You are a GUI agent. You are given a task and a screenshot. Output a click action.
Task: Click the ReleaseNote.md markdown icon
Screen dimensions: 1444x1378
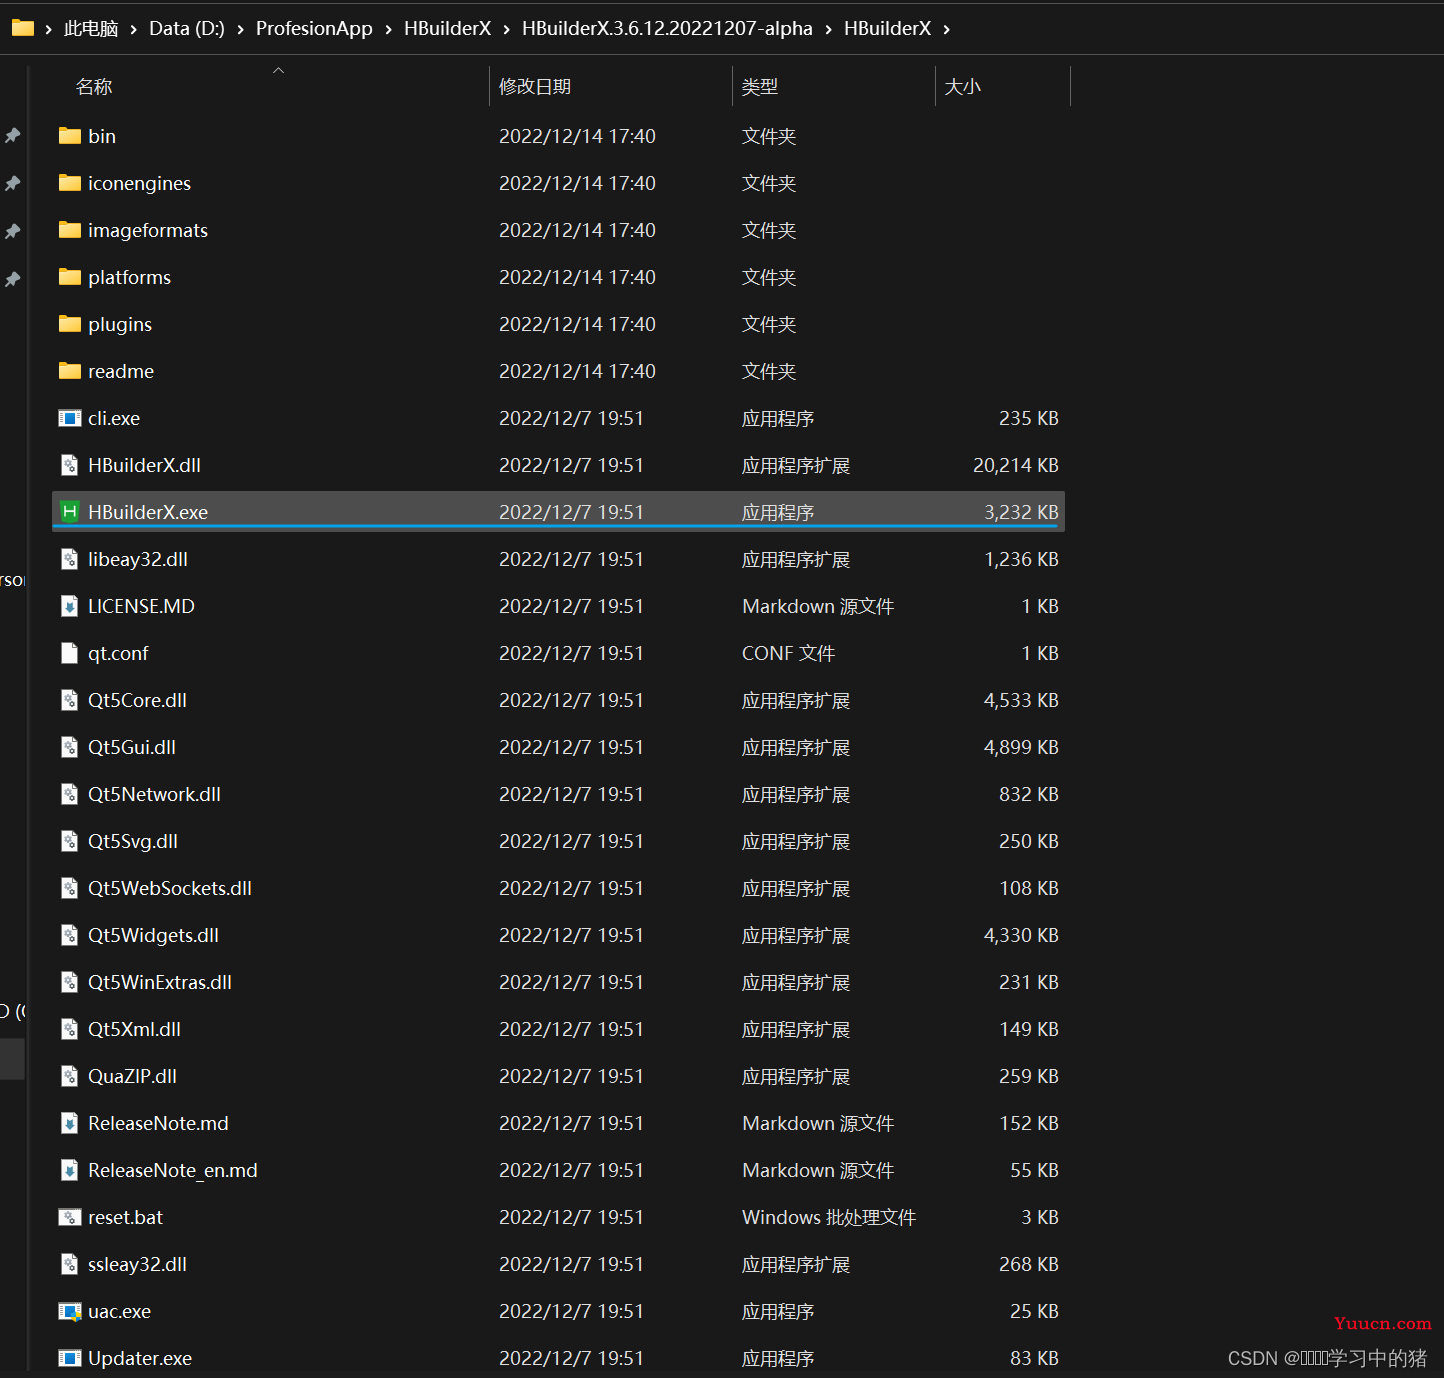click(x=70, y=1123)
